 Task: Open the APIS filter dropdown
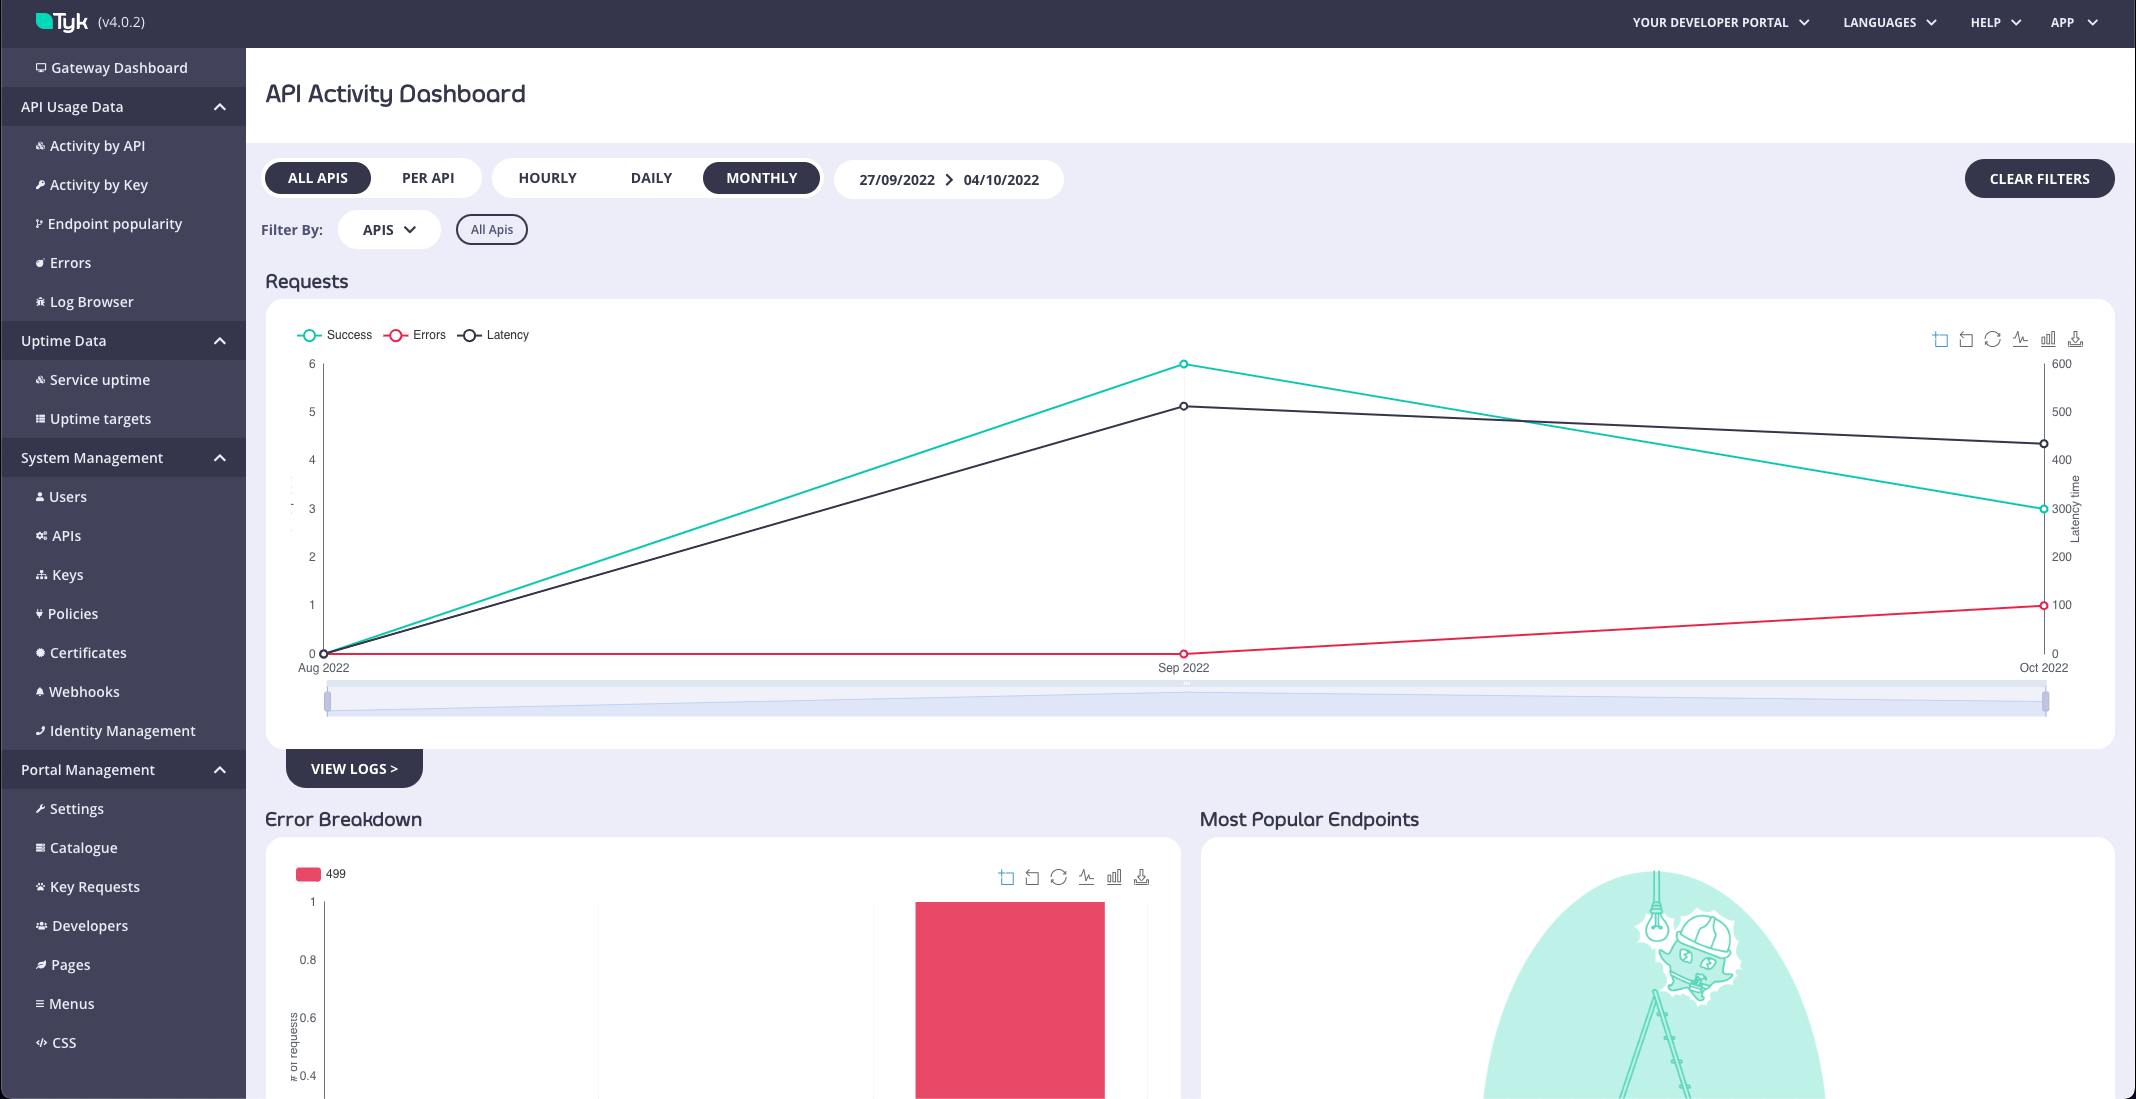click(x=389, y=230)
